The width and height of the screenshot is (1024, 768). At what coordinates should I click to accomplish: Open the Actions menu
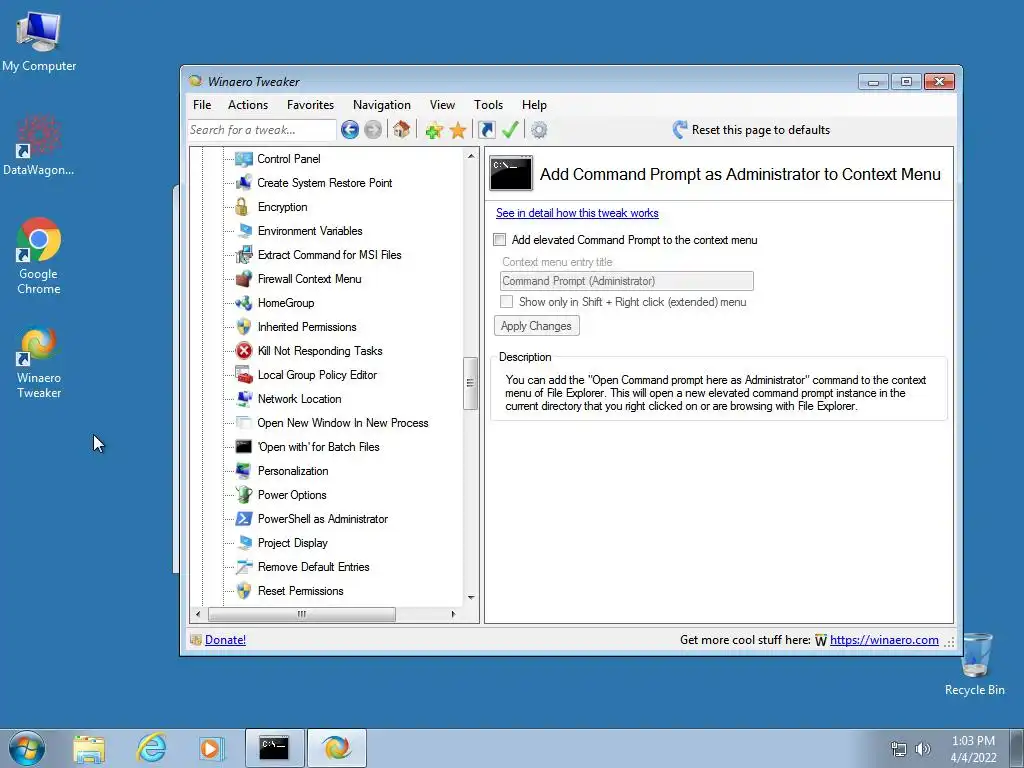(x=248, y=105)
